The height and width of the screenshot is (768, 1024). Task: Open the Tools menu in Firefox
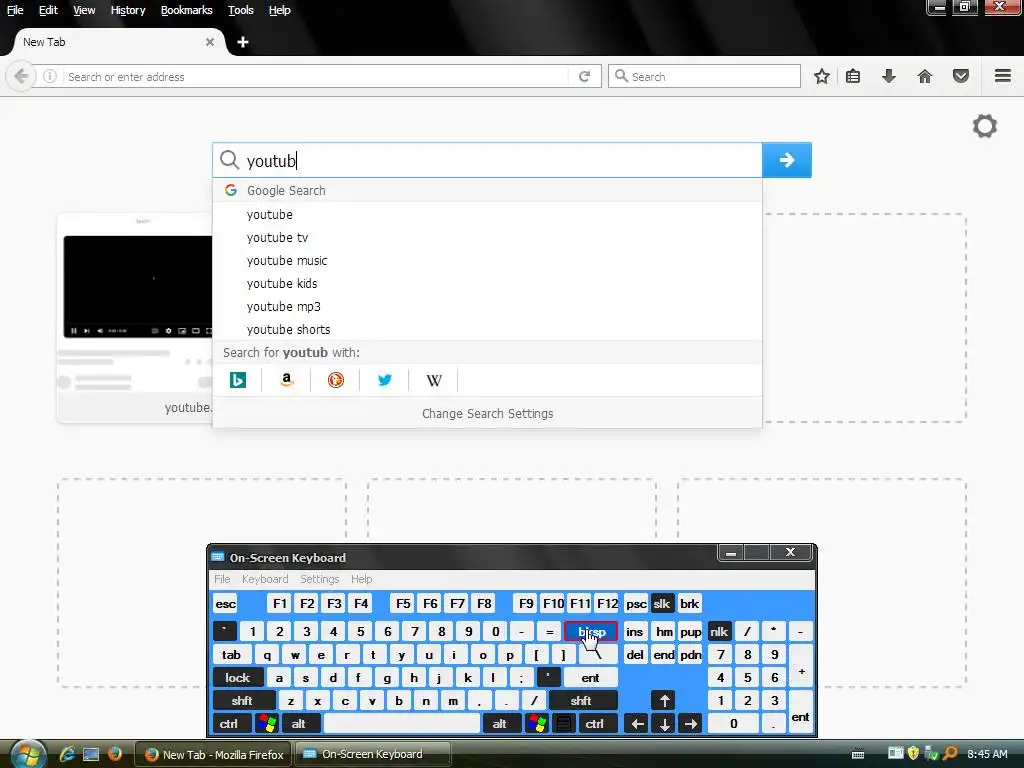(240, 10)
